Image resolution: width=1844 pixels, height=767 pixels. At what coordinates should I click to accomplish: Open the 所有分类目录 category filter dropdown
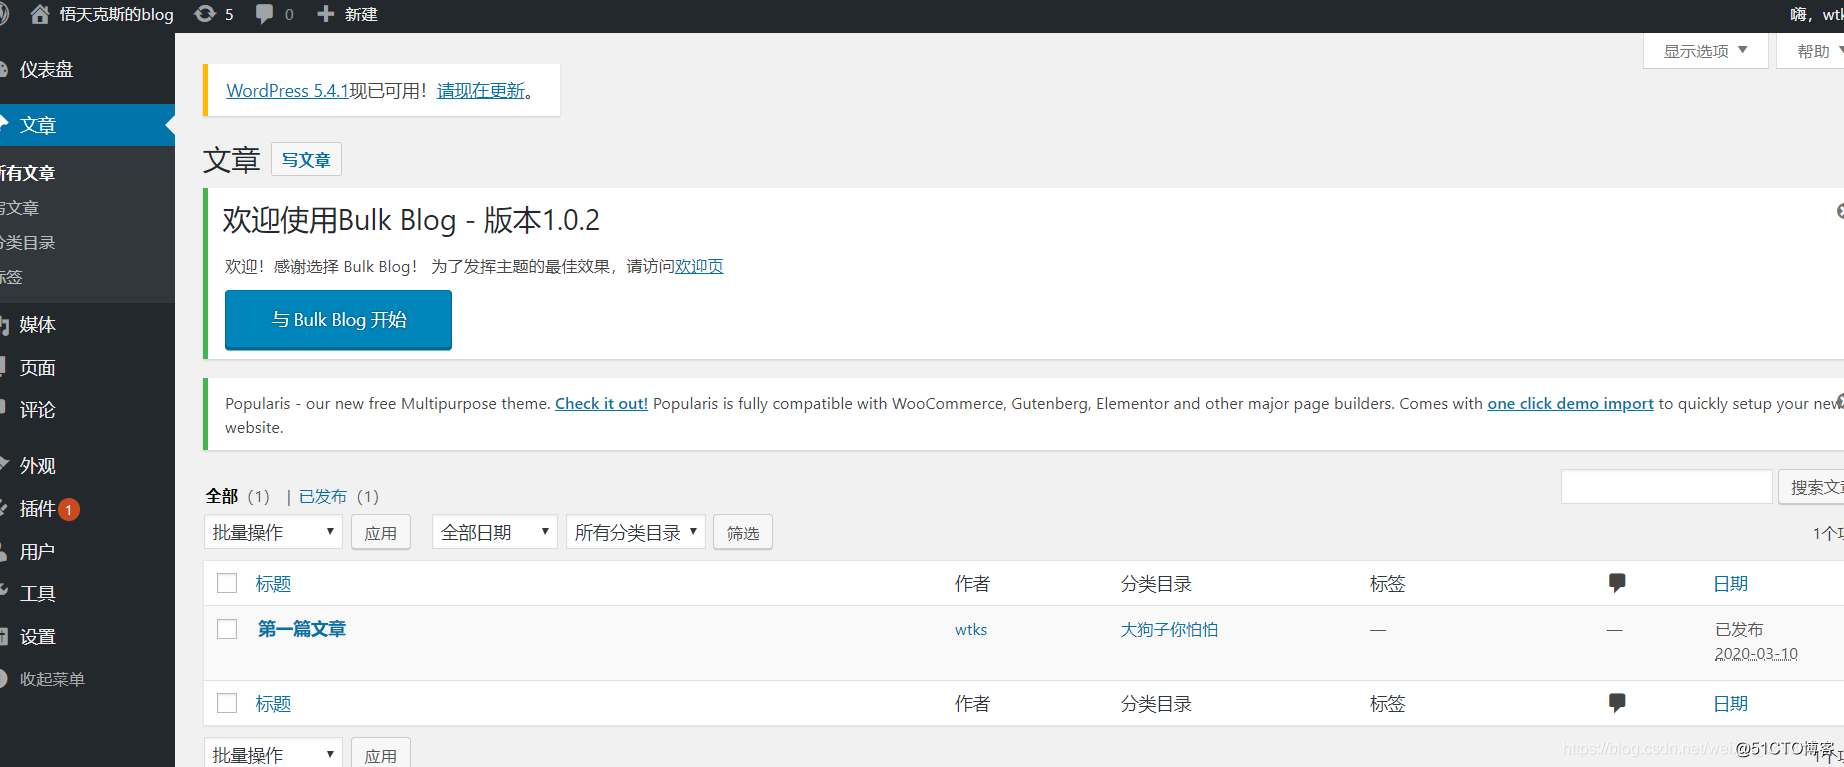point(636,532)
